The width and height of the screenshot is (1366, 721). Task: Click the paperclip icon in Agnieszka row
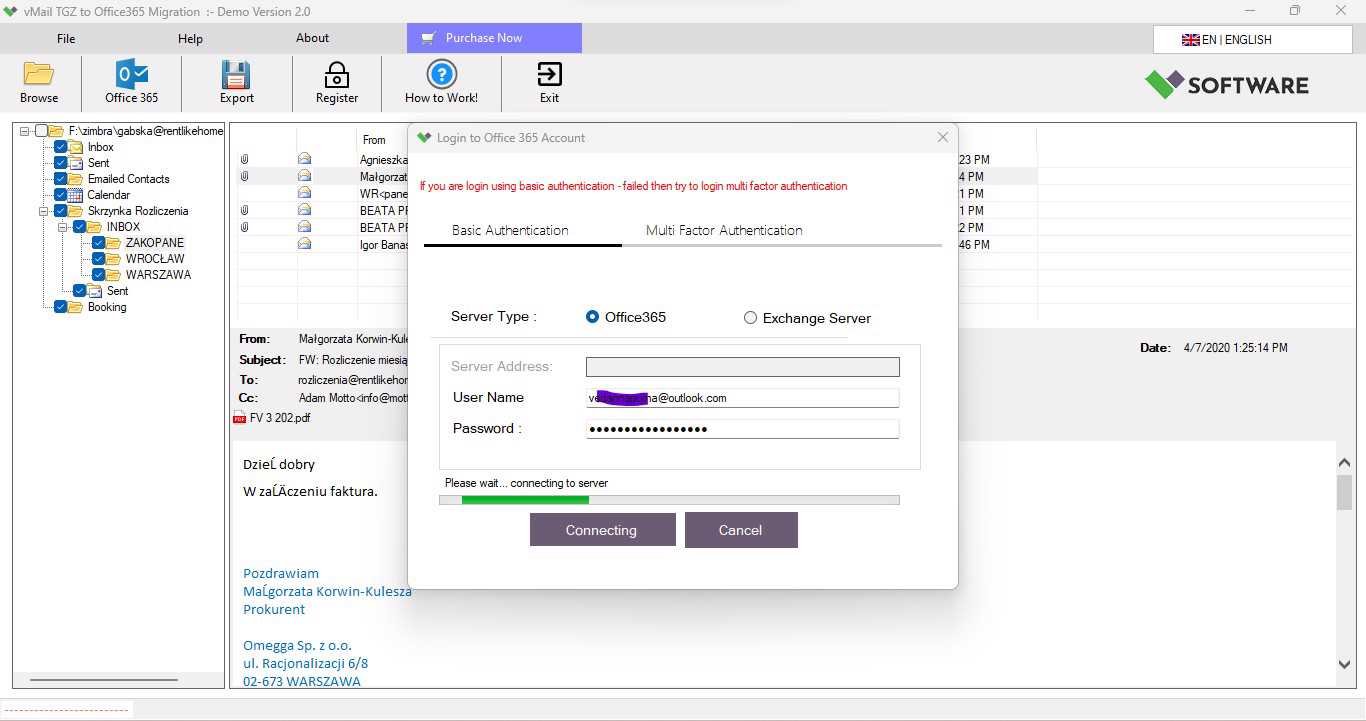click(x=244, y=159)
